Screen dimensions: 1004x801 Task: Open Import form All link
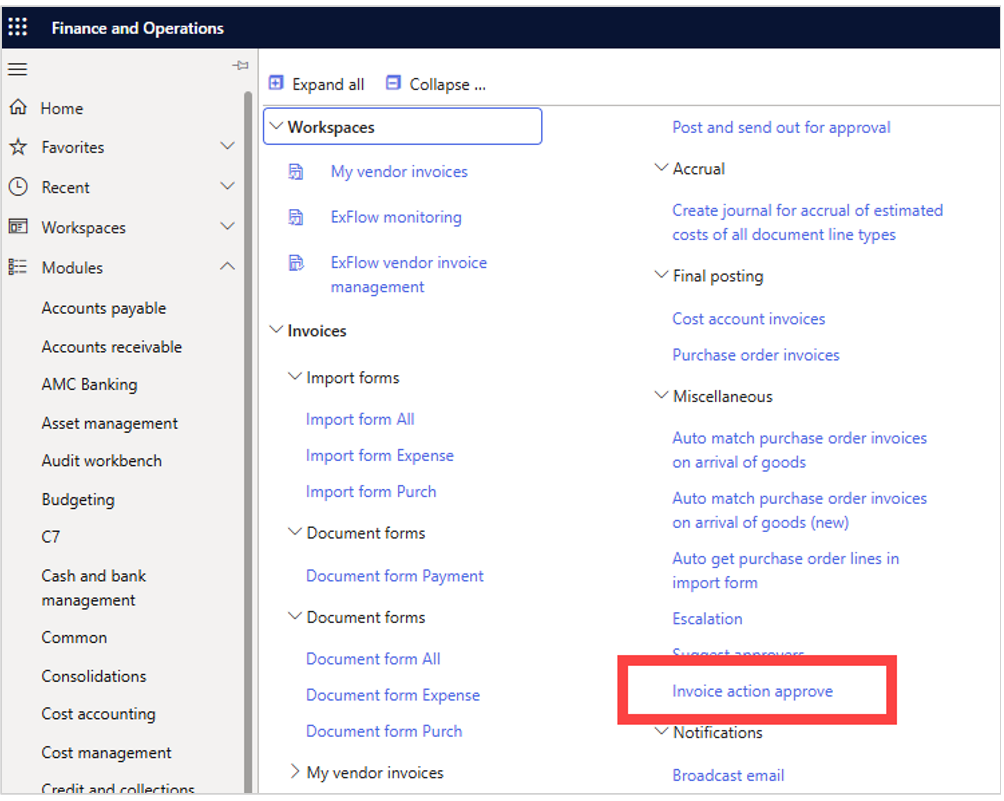[x=360, y=419]
